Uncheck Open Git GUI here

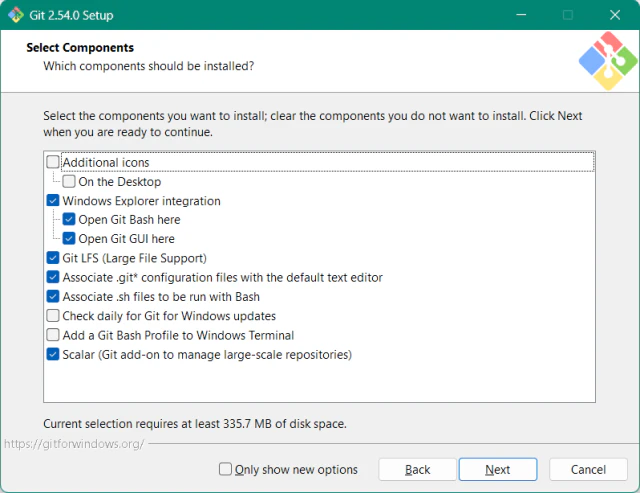tap(69, 238)
